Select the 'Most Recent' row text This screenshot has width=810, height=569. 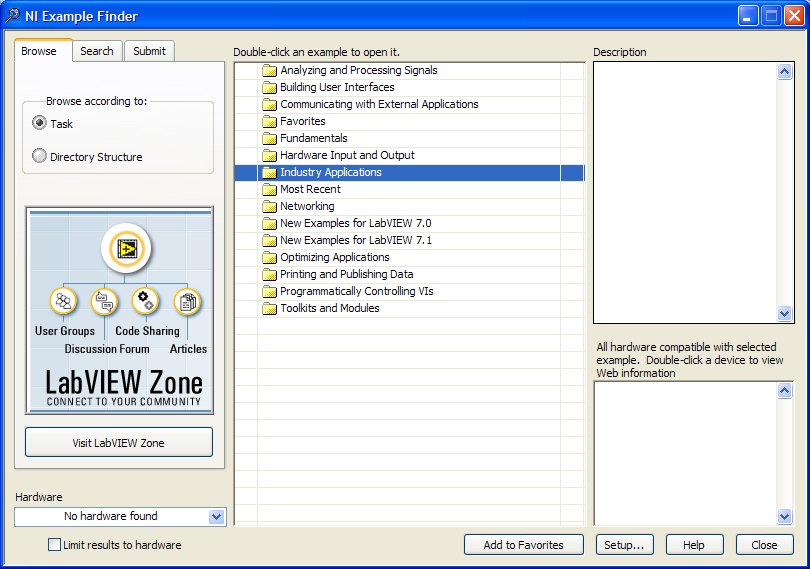click(310, 189)
